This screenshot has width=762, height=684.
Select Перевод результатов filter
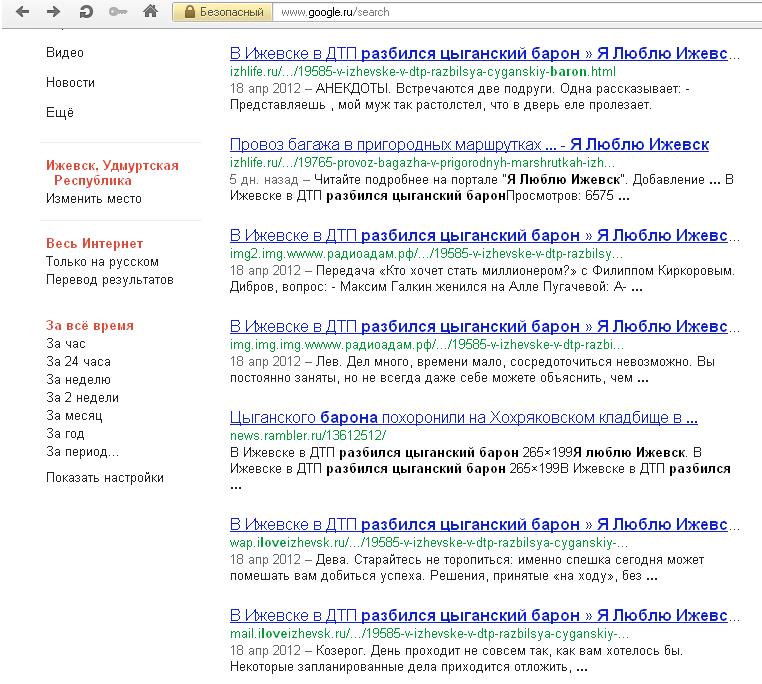109,280
